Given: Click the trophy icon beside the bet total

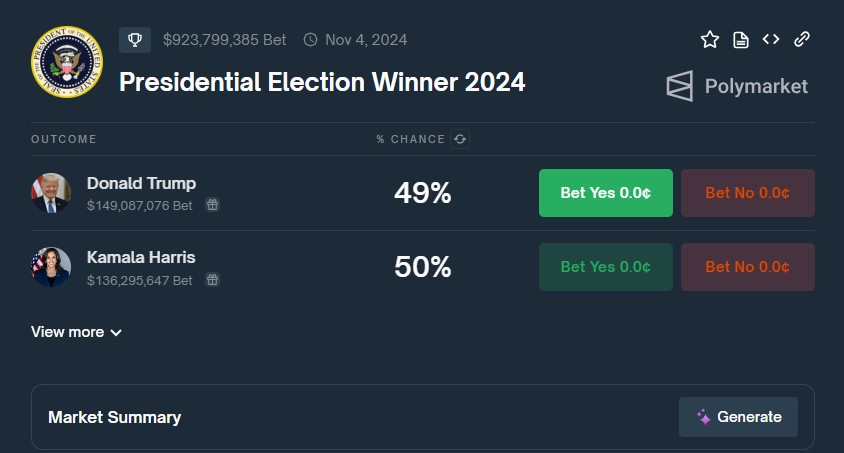Looking at the screenshot, I should pos(135,40).
